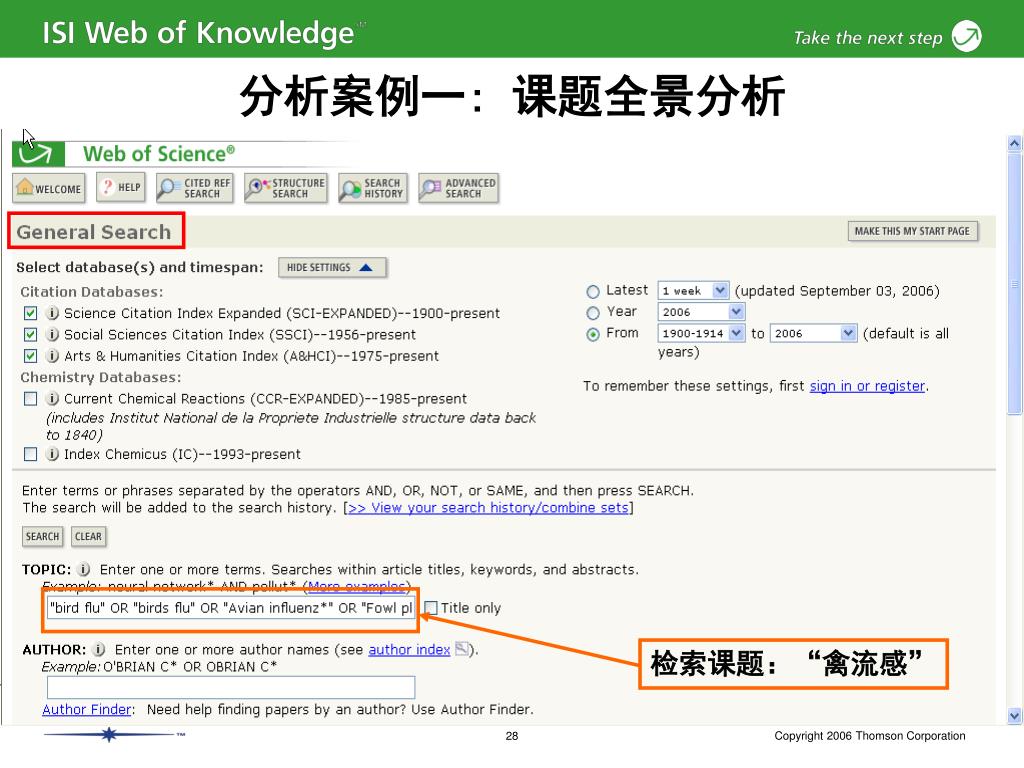
Task: Select the From timespan radio button
Action: click(593, 335)
